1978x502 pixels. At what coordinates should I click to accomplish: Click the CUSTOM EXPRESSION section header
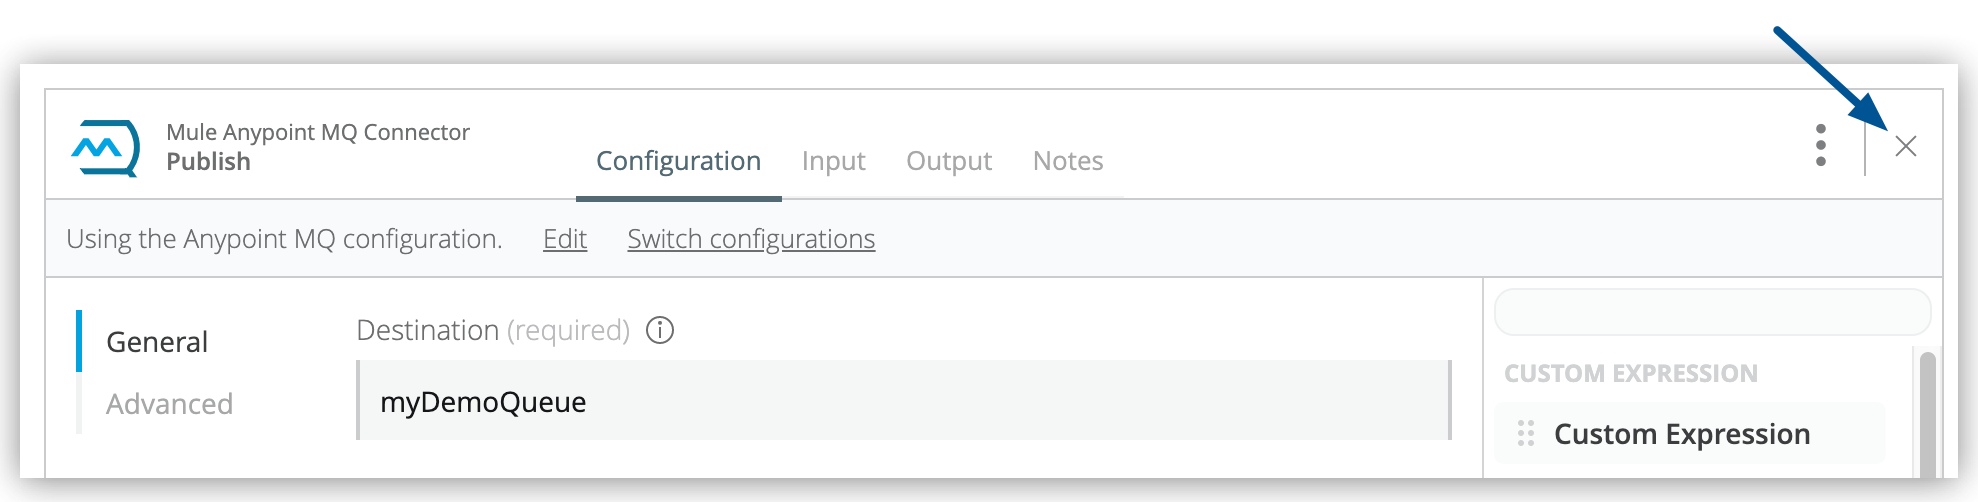[x=1630, y=374]
